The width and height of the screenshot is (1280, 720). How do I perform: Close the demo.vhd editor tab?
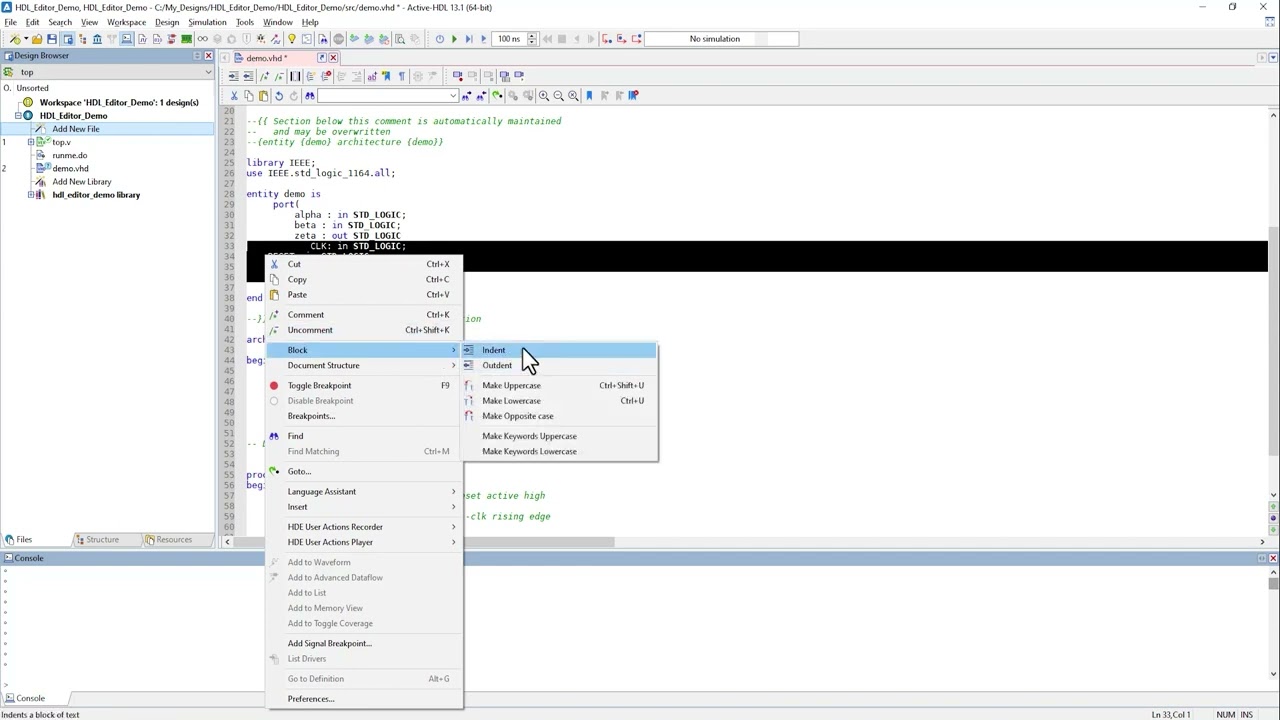[x=333, y=58]
